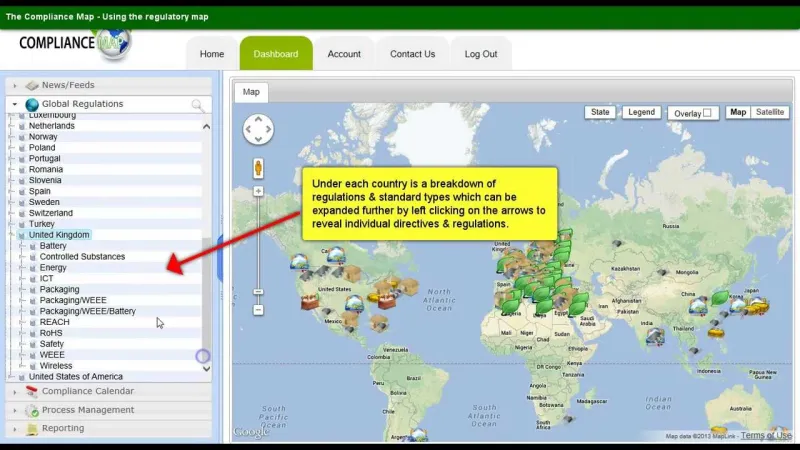Click the State map button

coord(600,112)
